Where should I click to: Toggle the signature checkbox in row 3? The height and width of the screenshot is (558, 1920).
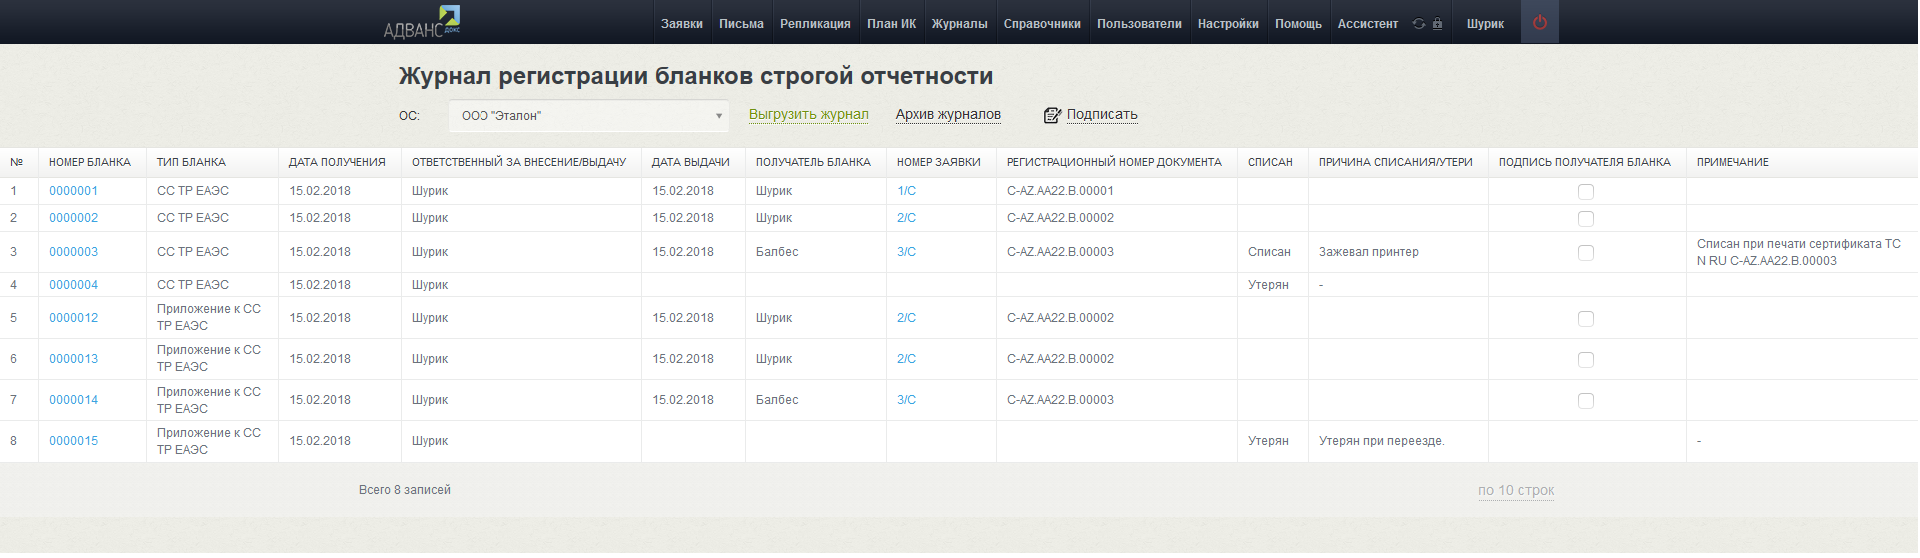[x=1585, y=253]
